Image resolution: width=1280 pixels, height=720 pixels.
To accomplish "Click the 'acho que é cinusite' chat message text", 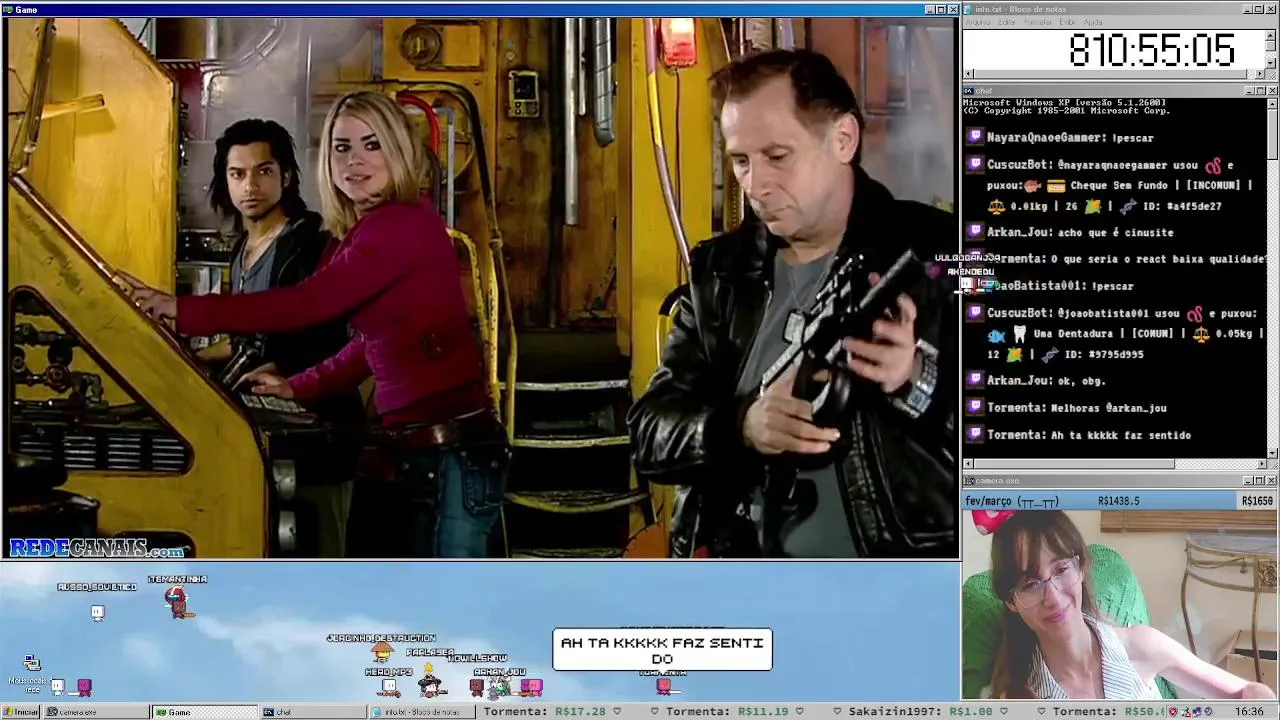I will pyautogui.click(x=1114, y=232).
